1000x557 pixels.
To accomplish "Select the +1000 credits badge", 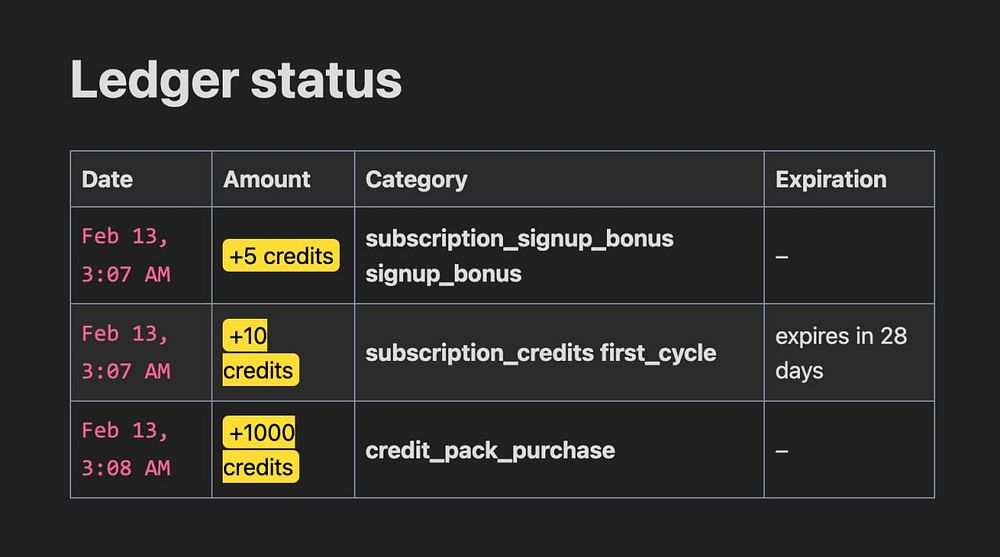I will [x=260, y=450].
